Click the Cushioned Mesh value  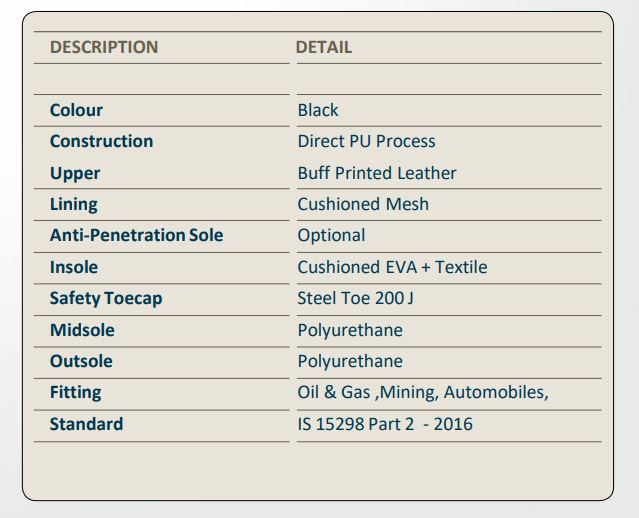pyautogui.click(x=363, y=204)
